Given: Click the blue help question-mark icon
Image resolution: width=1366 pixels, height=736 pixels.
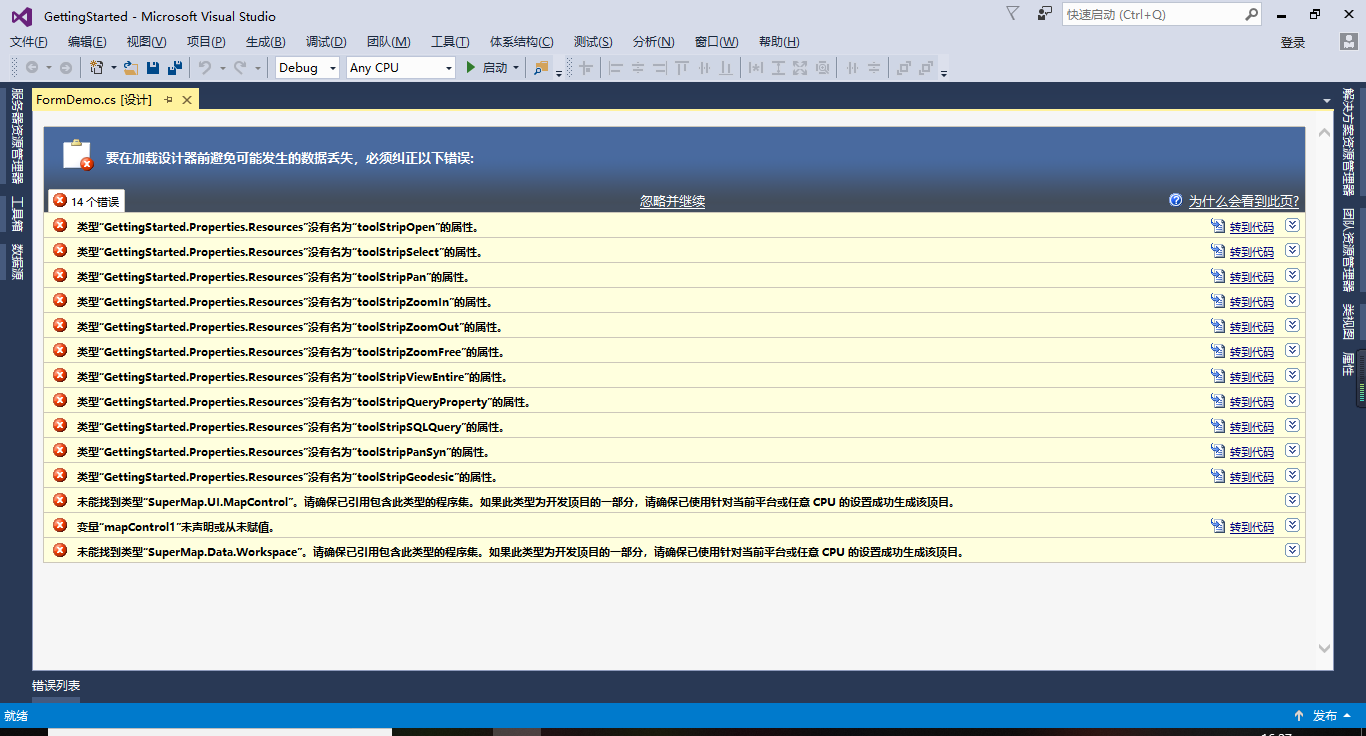Looking at the screenshot, I should [x=1176, y=200].
